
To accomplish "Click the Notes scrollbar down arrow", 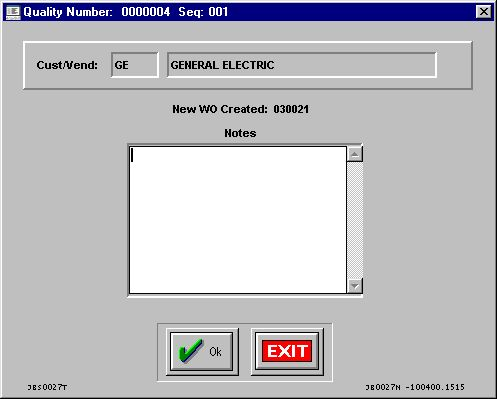I will click(x=355, y=286).
